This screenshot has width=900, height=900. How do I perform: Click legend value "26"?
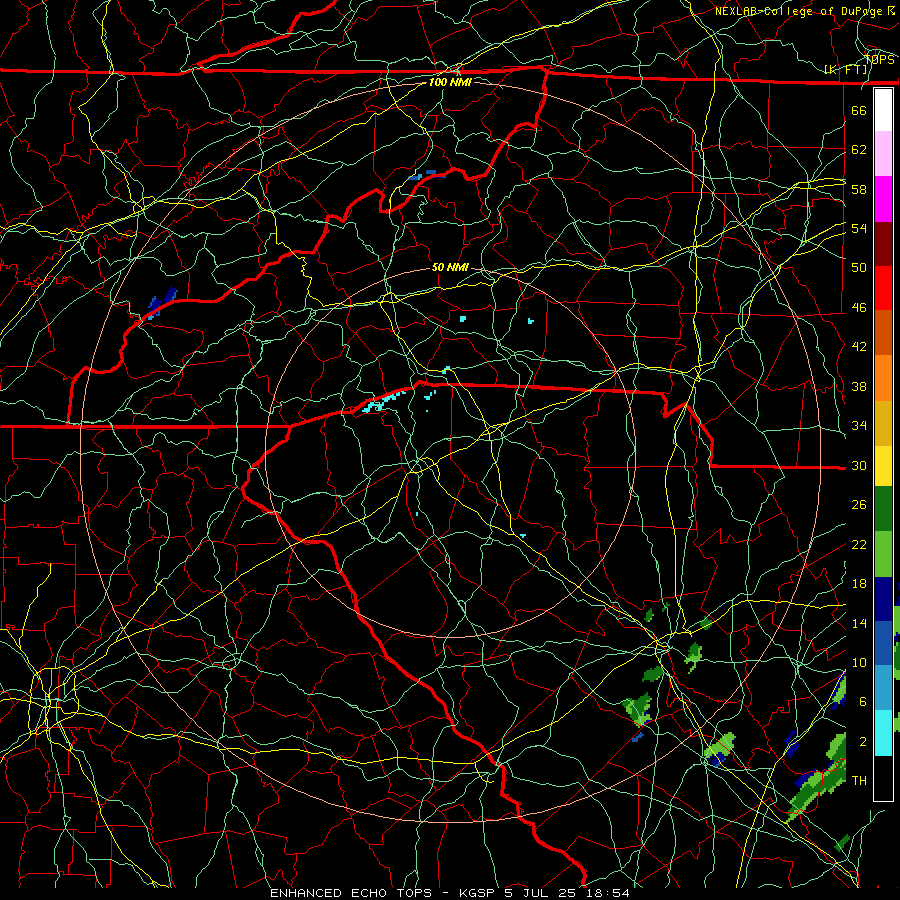tap(859, 505)
